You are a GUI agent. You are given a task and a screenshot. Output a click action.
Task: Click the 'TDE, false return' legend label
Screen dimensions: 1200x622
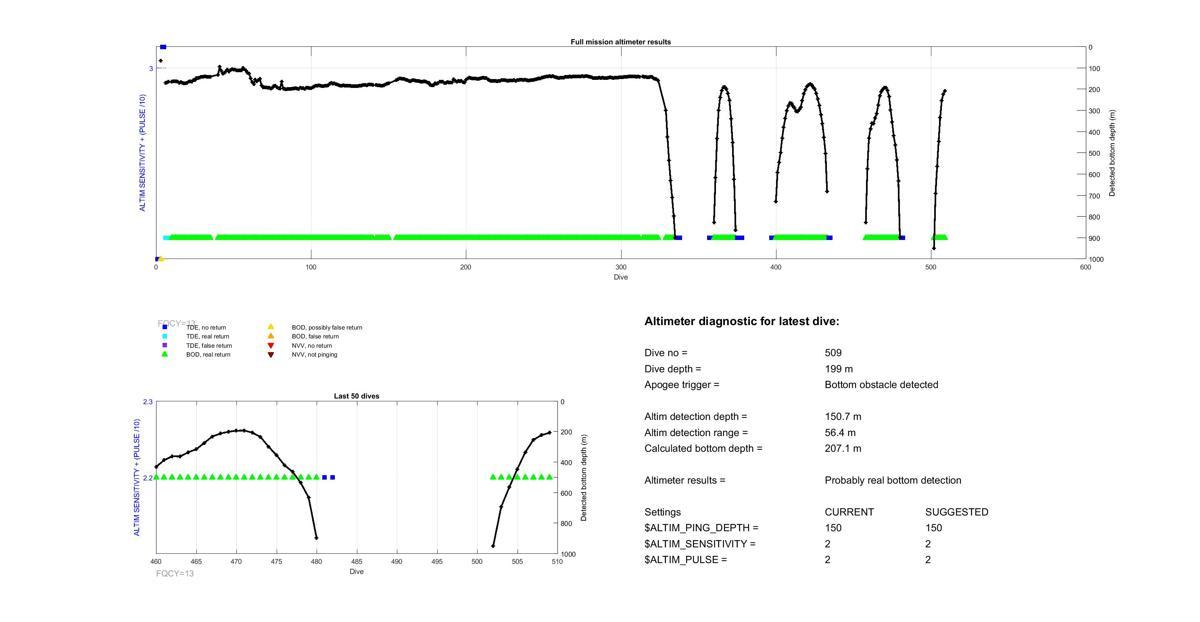click(x=209, y=345)
